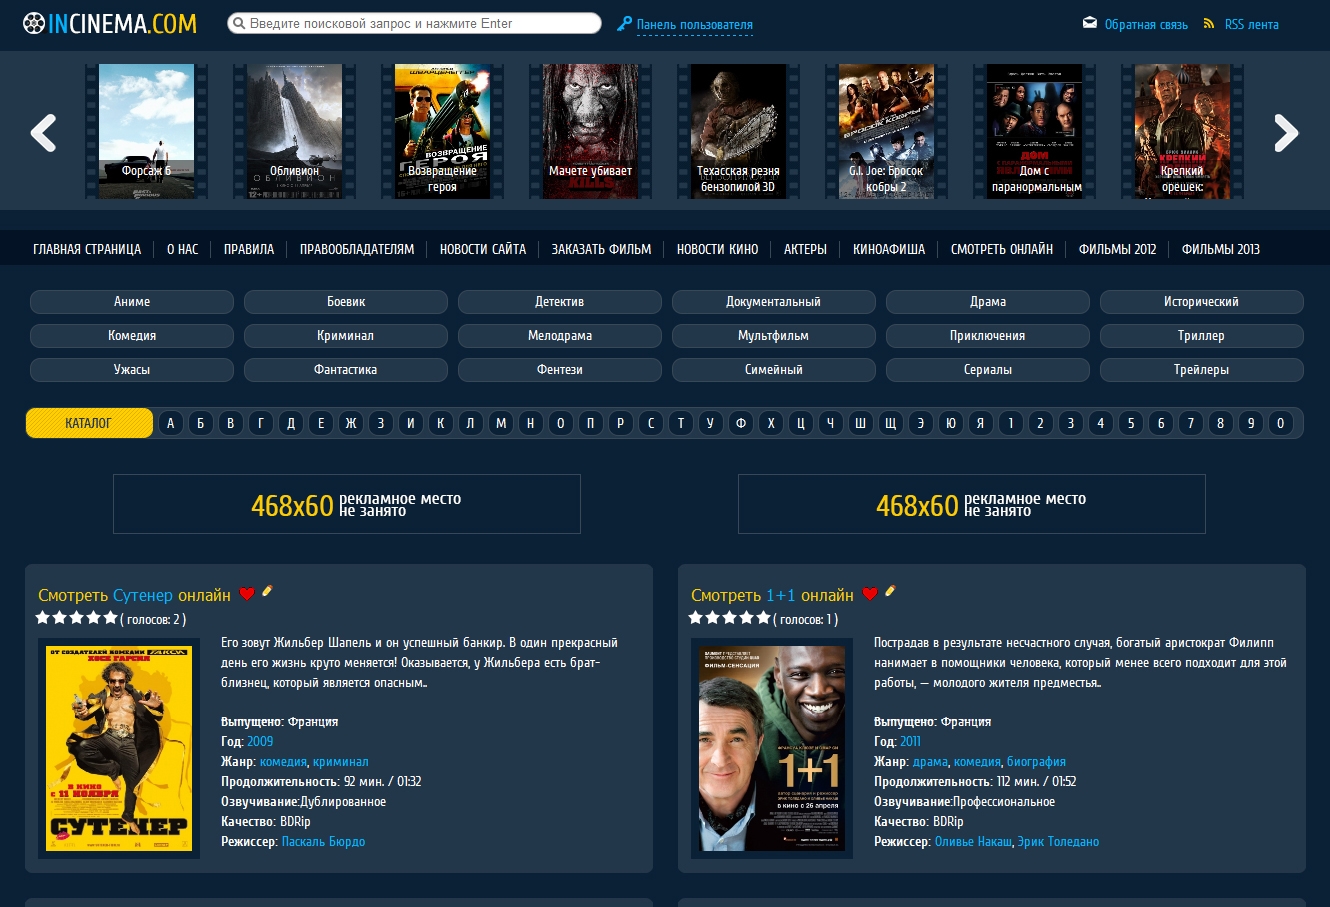Rate 1+1 with the fifth star
The image size is (1330, 907).
coord(764,618)
